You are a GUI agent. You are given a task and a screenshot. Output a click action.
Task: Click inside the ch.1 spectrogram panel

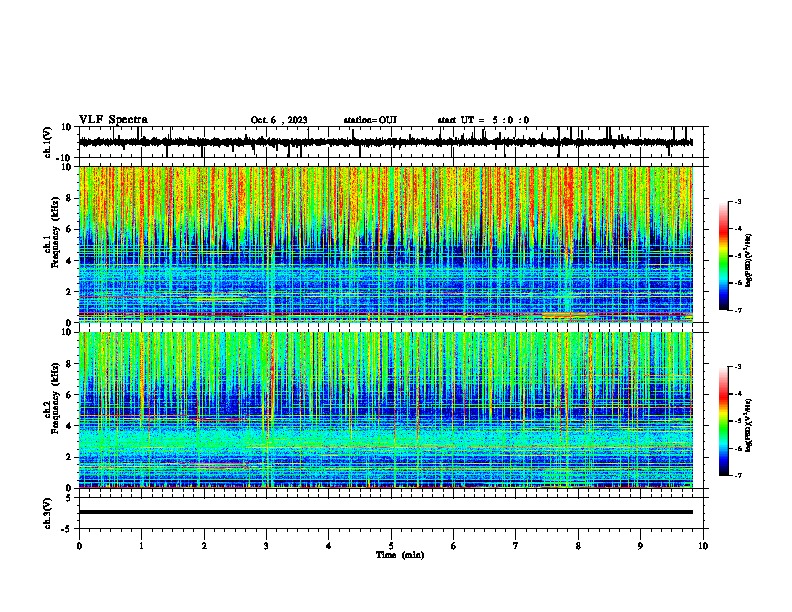click(x=386, y=244)
